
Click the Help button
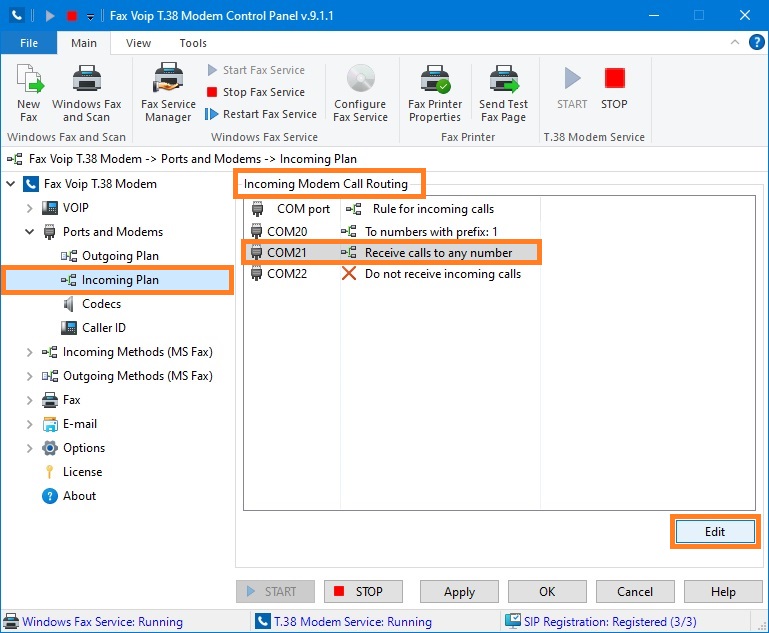click(723, 592)
